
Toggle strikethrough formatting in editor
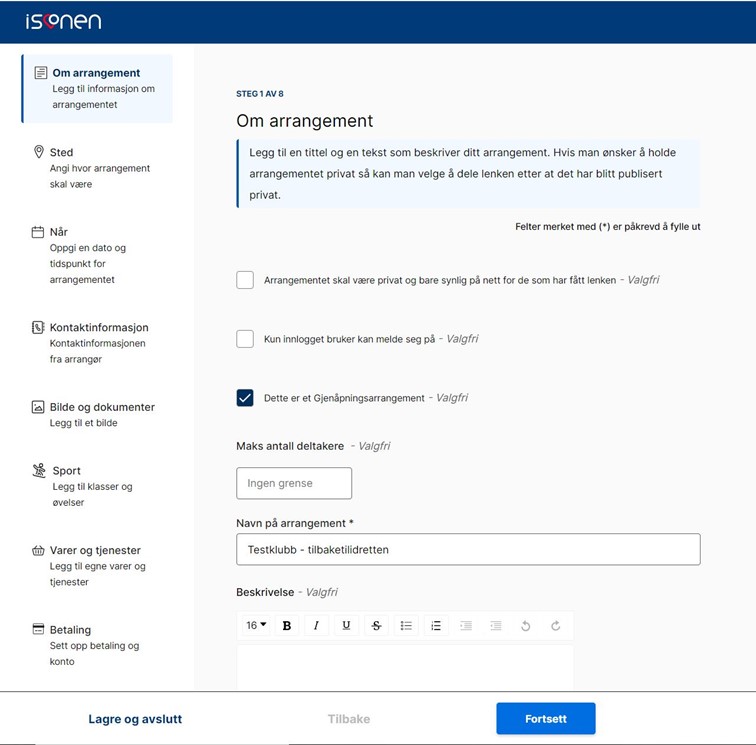pos(376,625)
